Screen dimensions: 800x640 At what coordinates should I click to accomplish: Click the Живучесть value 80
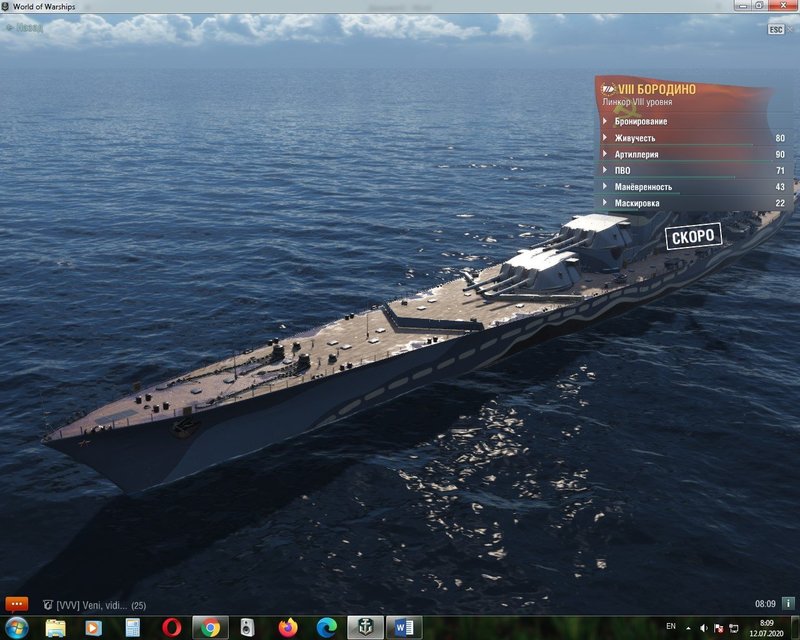click(x=780, y=138)
